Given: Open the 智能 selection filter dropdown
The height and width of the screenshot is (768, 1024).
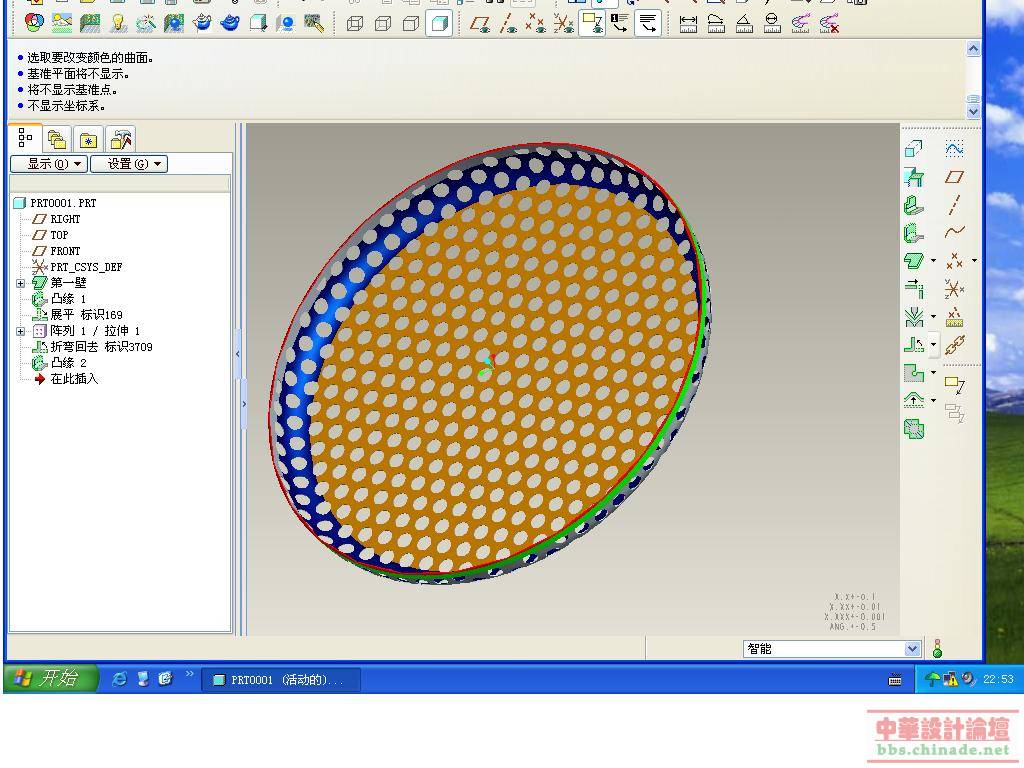Looking at the screenshot, I should tap(912, 649).
